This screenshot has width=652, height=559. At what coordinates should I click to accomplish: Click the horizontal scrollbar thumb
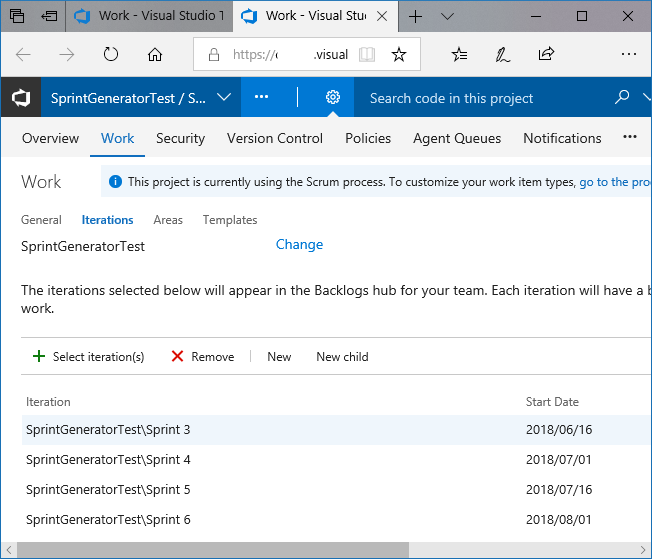(212, 550)
